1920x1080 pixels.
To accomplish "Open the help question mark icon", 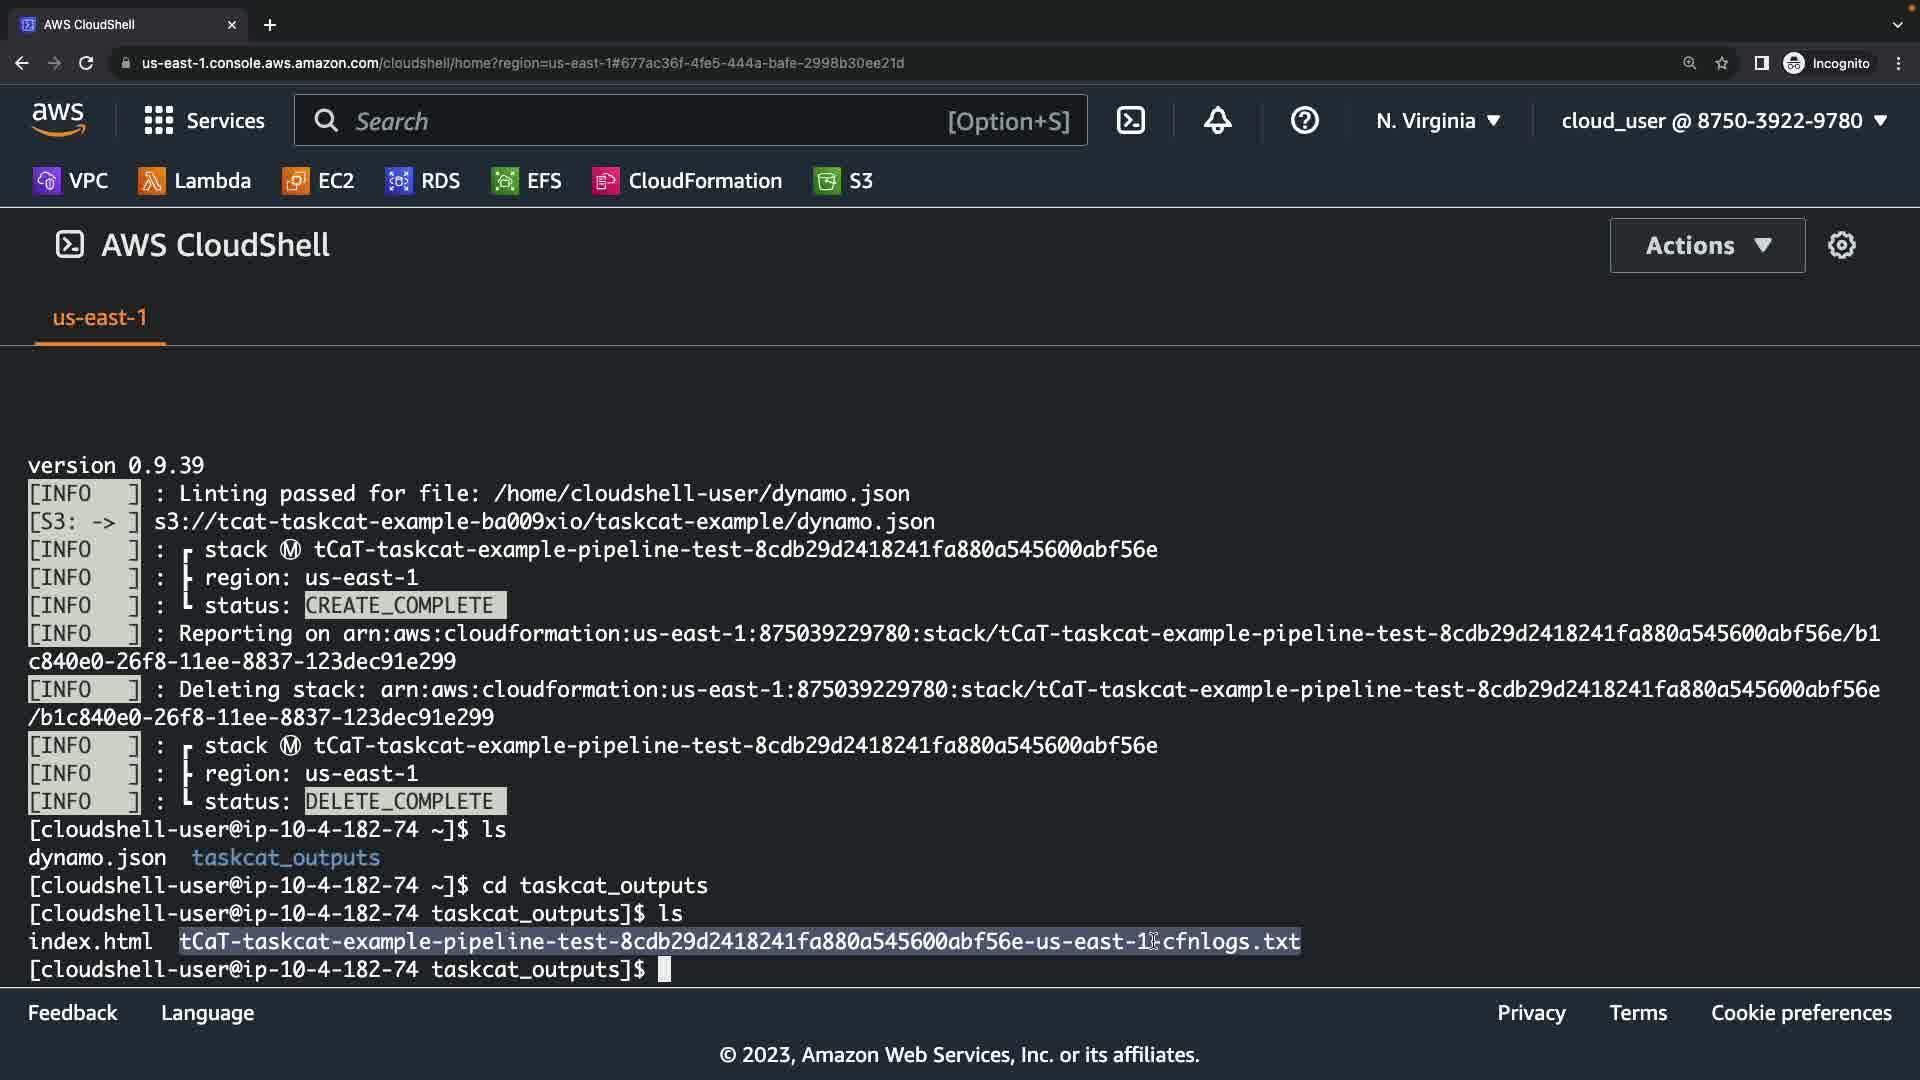I will click(x=1304, y=121).
